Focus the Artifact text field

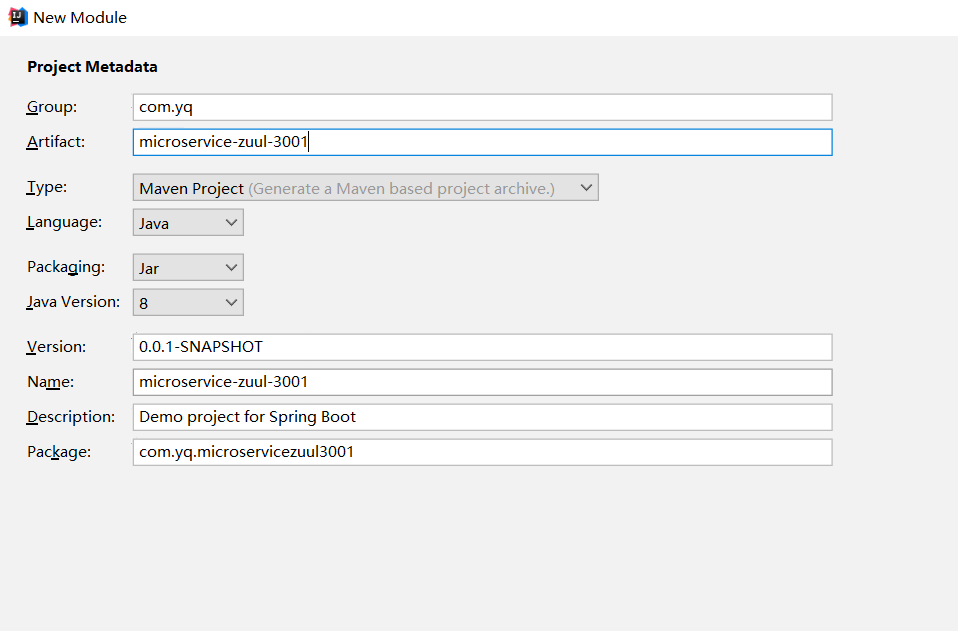[x=483, y=142]
